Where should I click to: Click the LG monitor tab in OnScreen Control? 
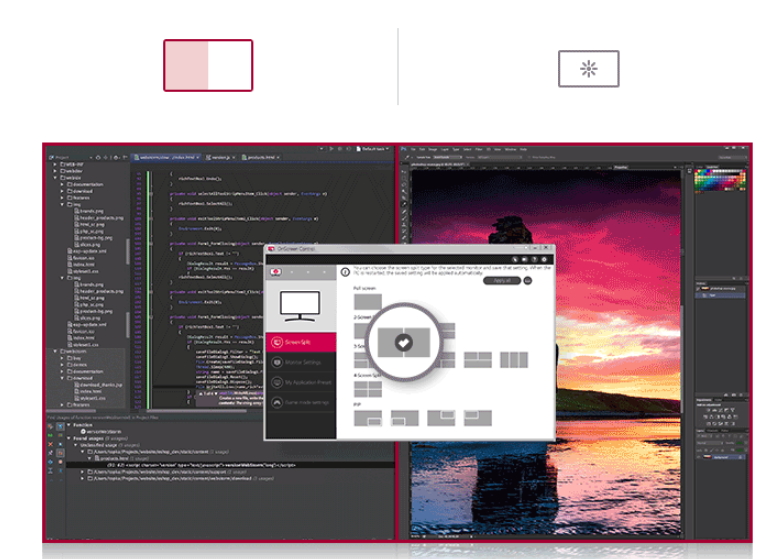click(276, 272)
